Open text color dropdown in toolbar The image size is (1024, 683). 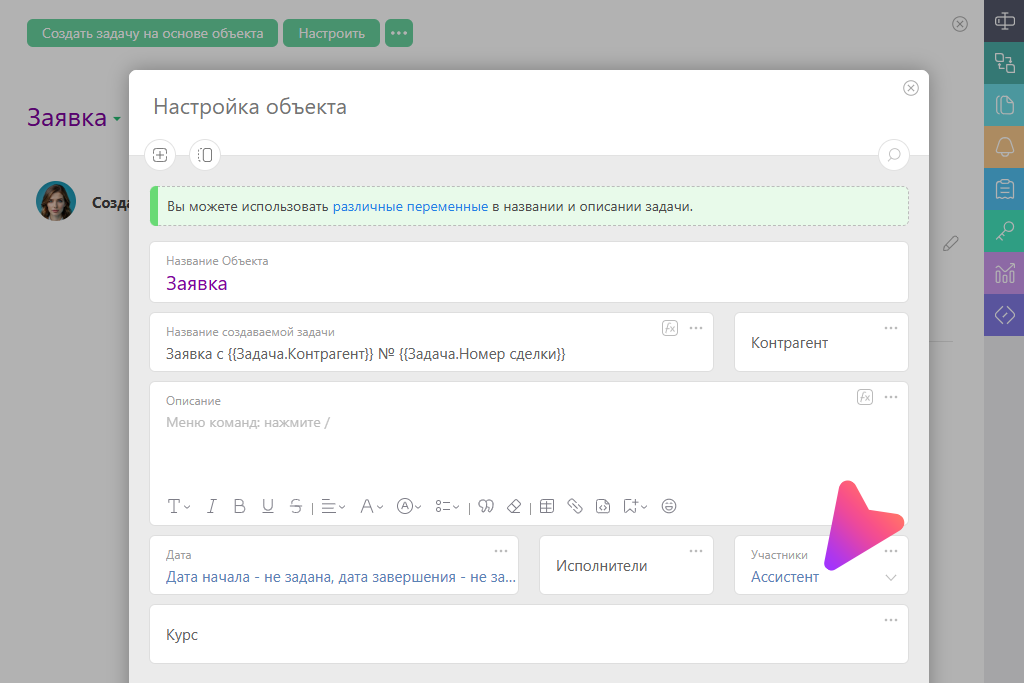click(x=371, y=506)
